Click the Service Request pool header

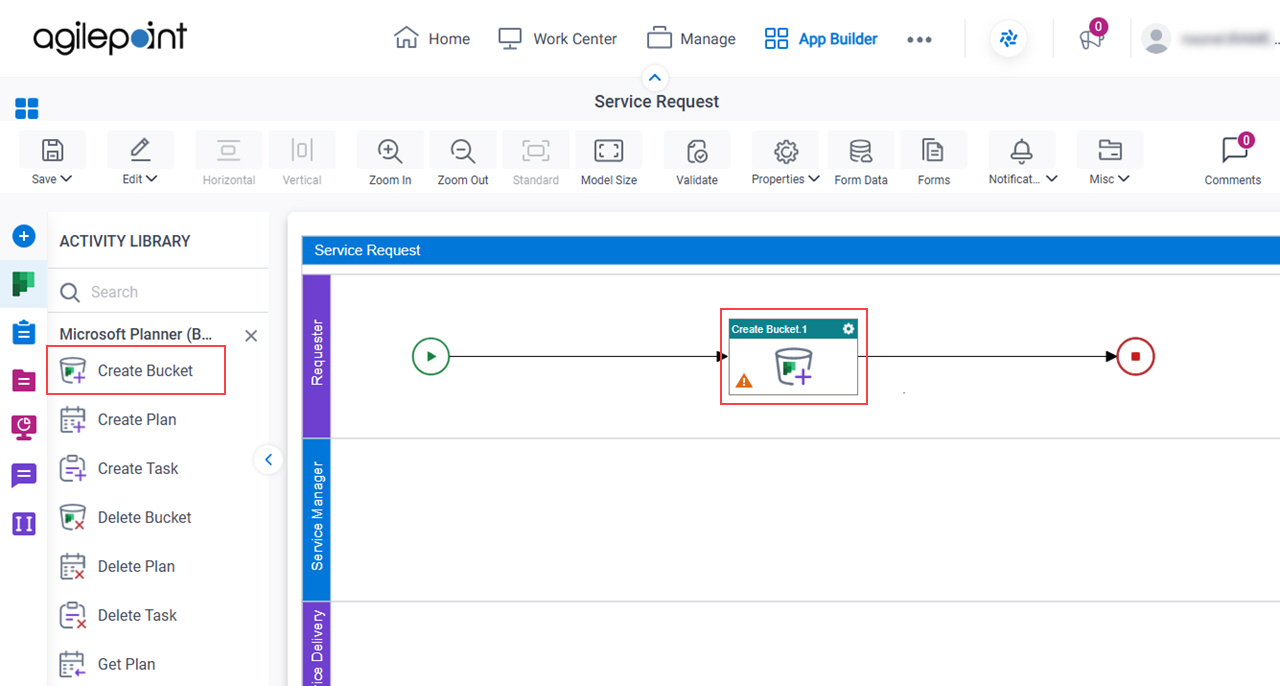[791, 250]
